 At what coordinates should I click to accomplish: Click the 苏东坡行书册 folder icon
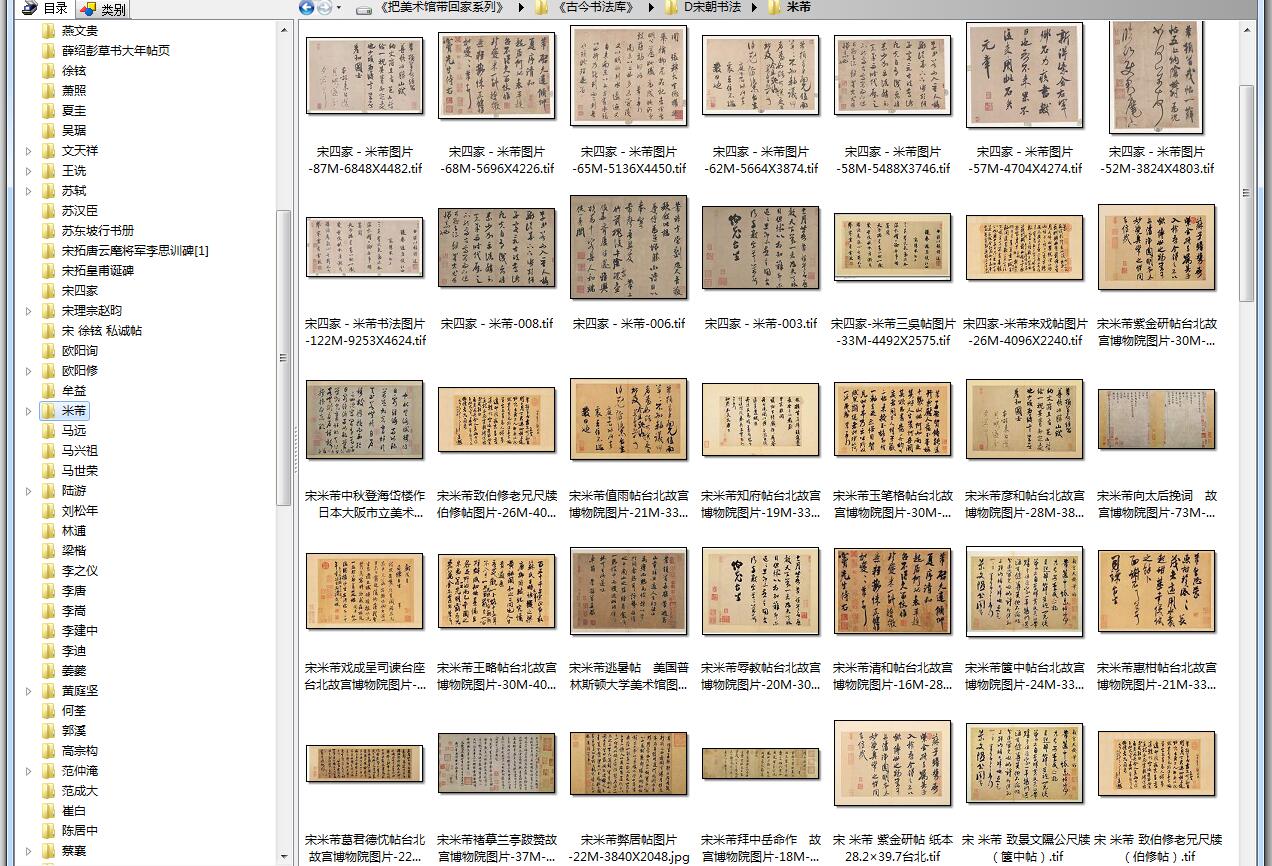[48, 230]
